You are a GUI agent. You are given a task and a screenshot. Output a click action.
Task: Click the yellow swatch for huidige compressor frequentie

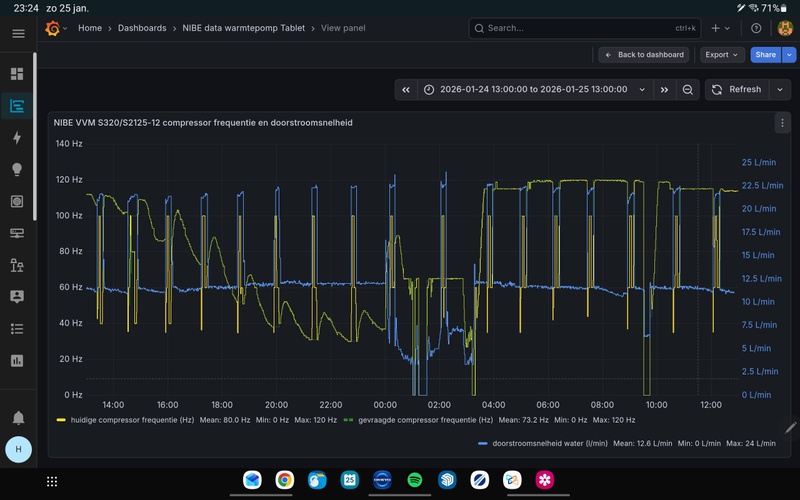coord(61,420)
